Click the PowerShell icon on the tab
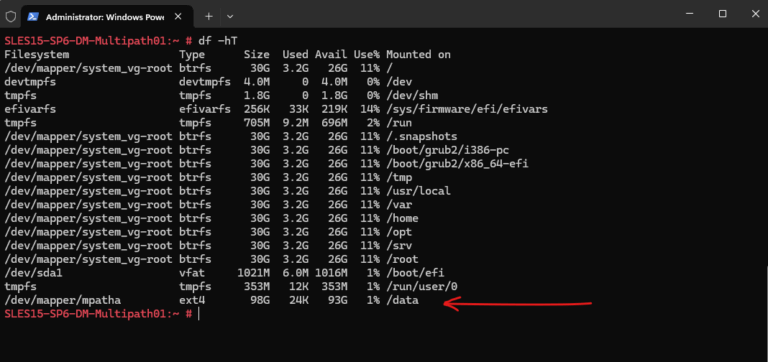Image resolution: width=768 pixels, height=362 pixels. click(33, 16)
